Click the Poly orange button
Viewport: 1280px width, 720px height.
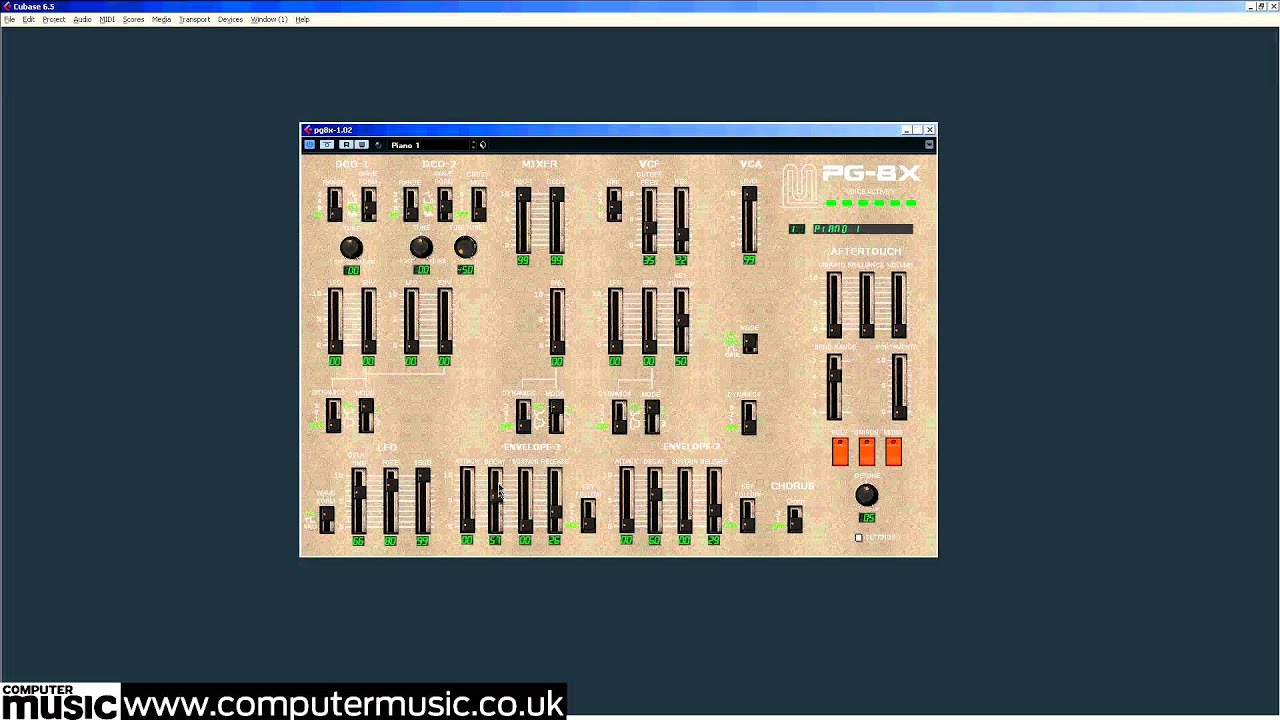point(840,452)
